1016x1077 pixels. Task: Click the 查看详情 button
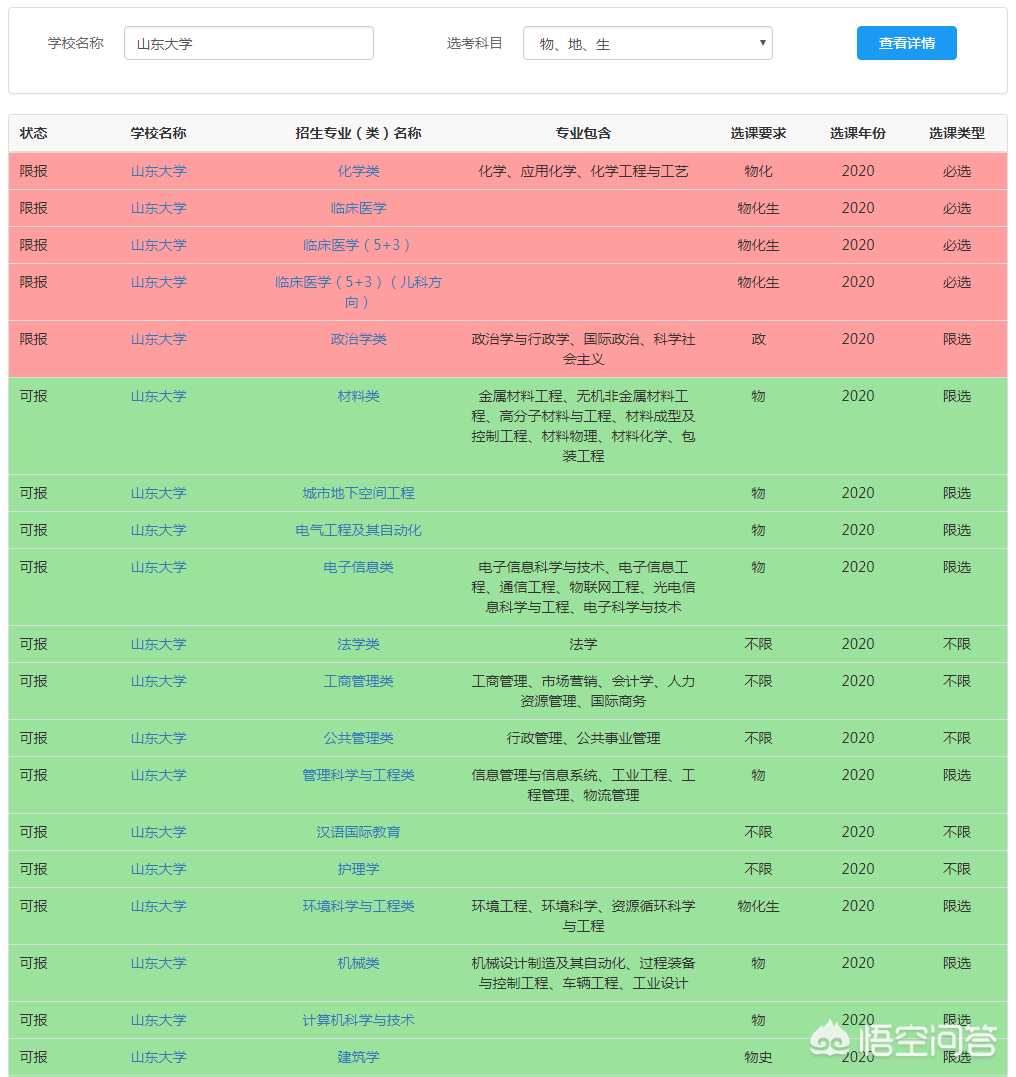click(x=906, y=43)
